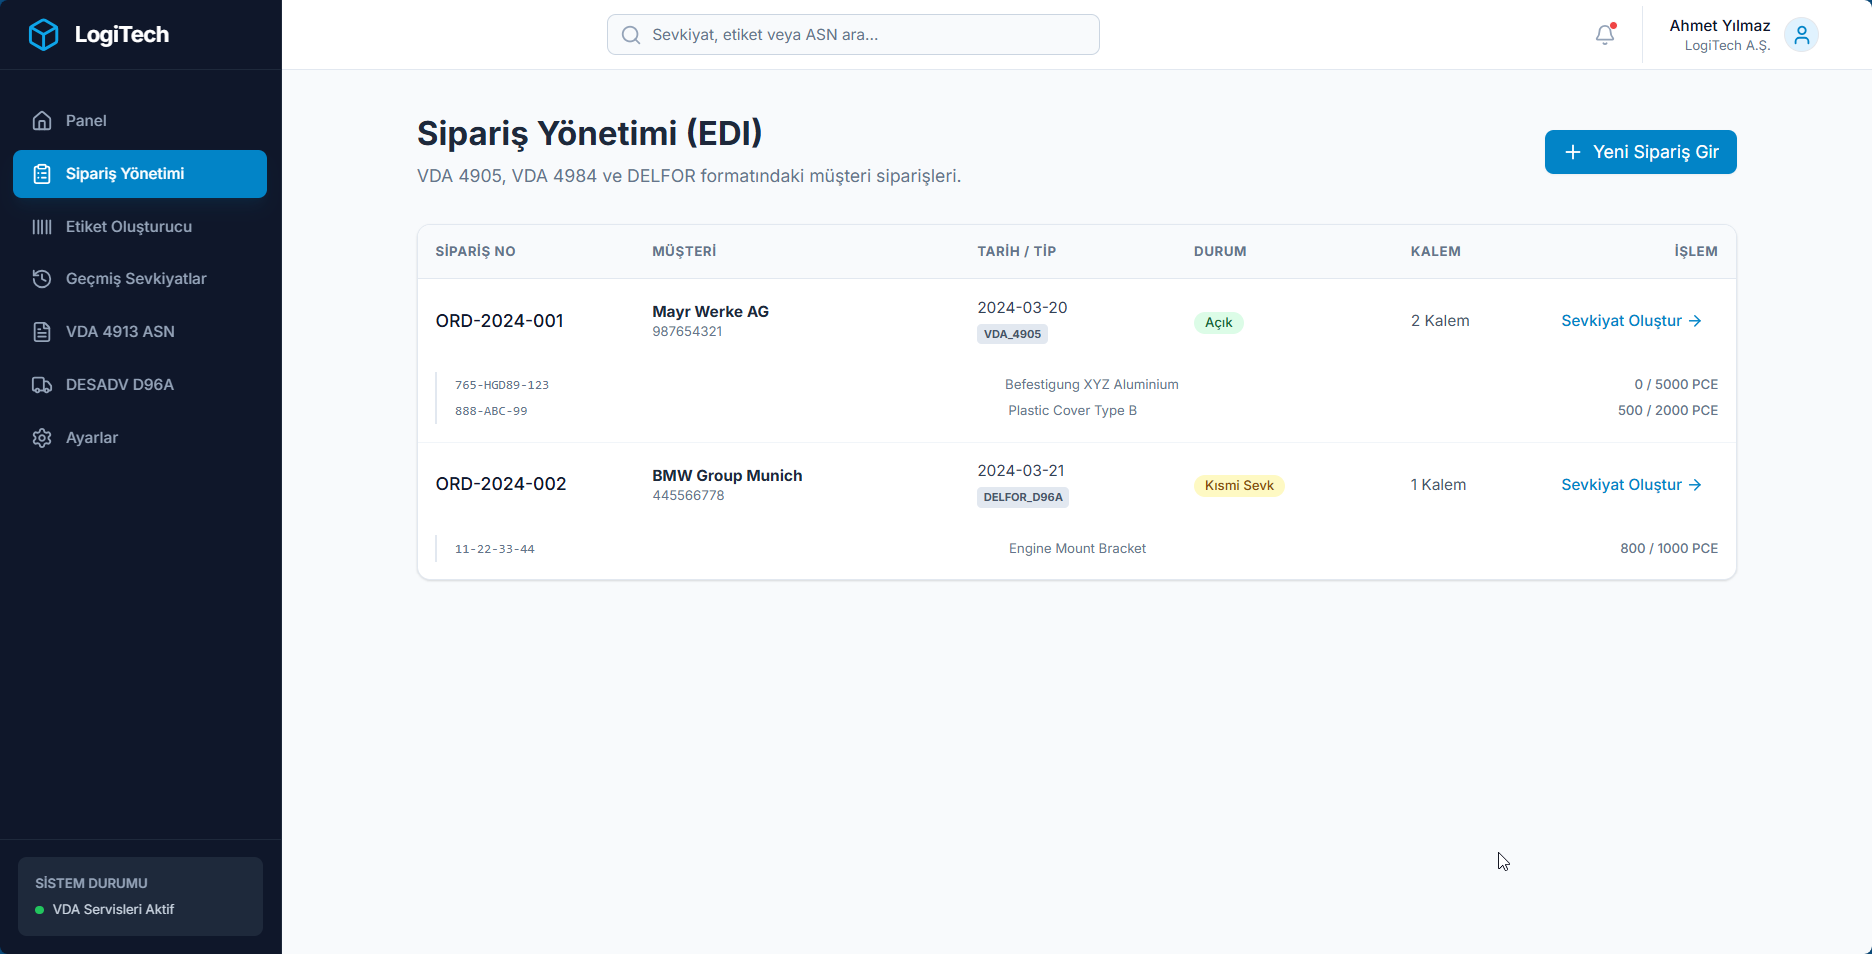
Task: Select order number ORD-2024-002
Action: pos(501,484)
